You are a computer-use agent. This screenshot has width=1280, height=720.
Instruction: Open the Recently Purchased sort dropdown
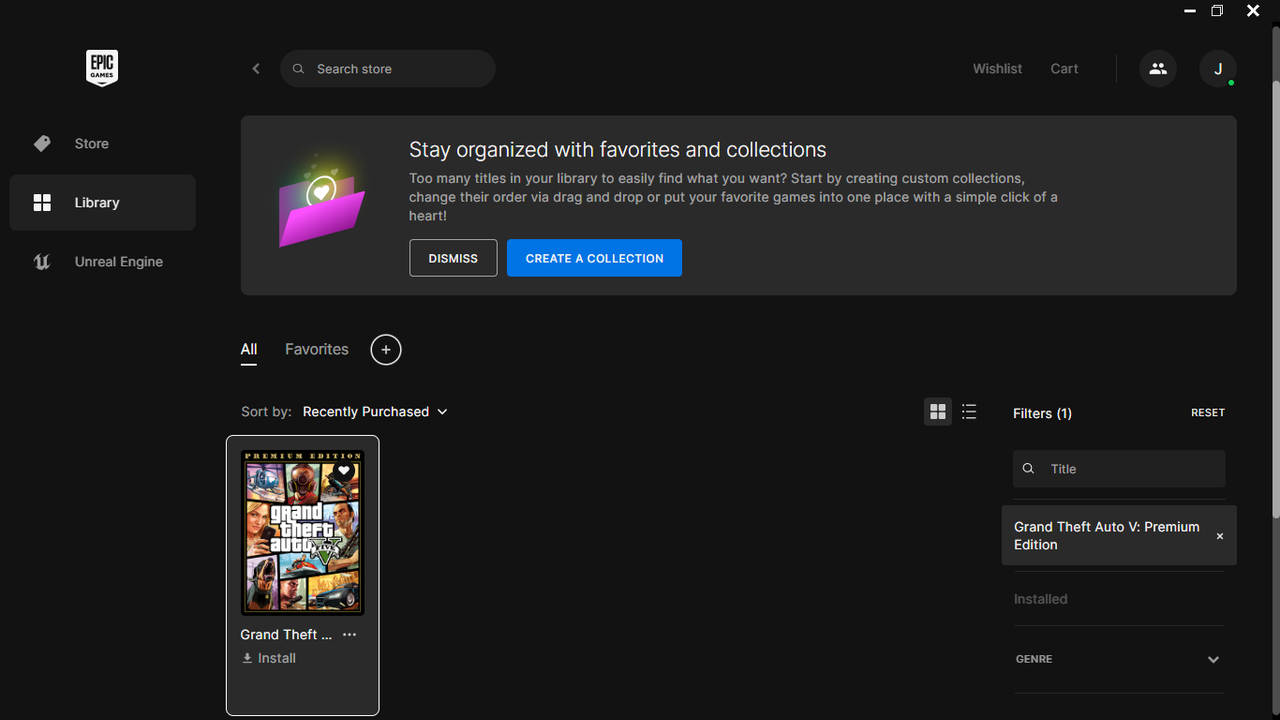point(375,412)
